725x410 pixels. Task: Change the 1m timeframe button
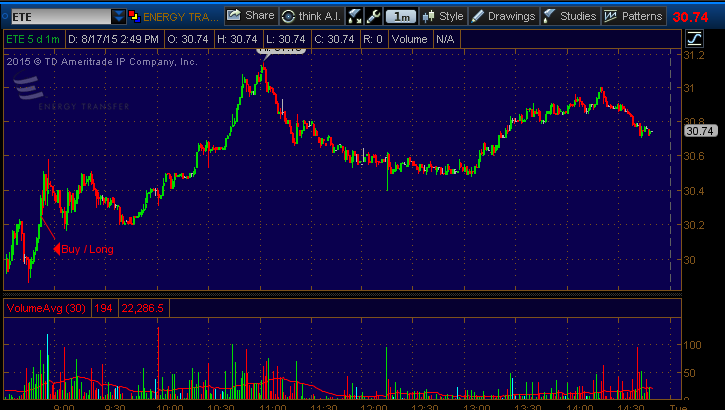click(401, 17)
